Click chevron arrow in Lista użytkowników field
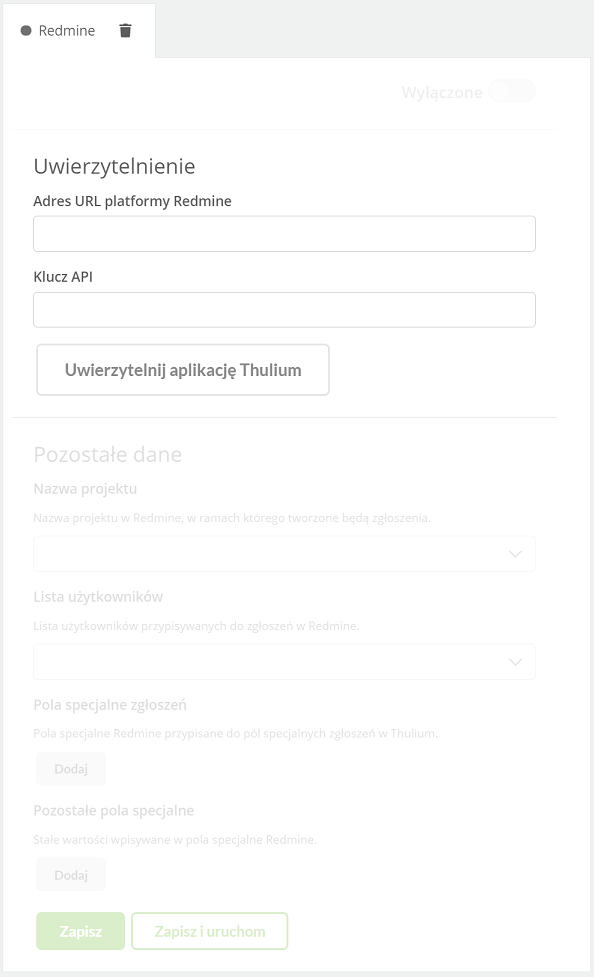Image resolution: width=594 pixels, height=977 pixels. 515,662
